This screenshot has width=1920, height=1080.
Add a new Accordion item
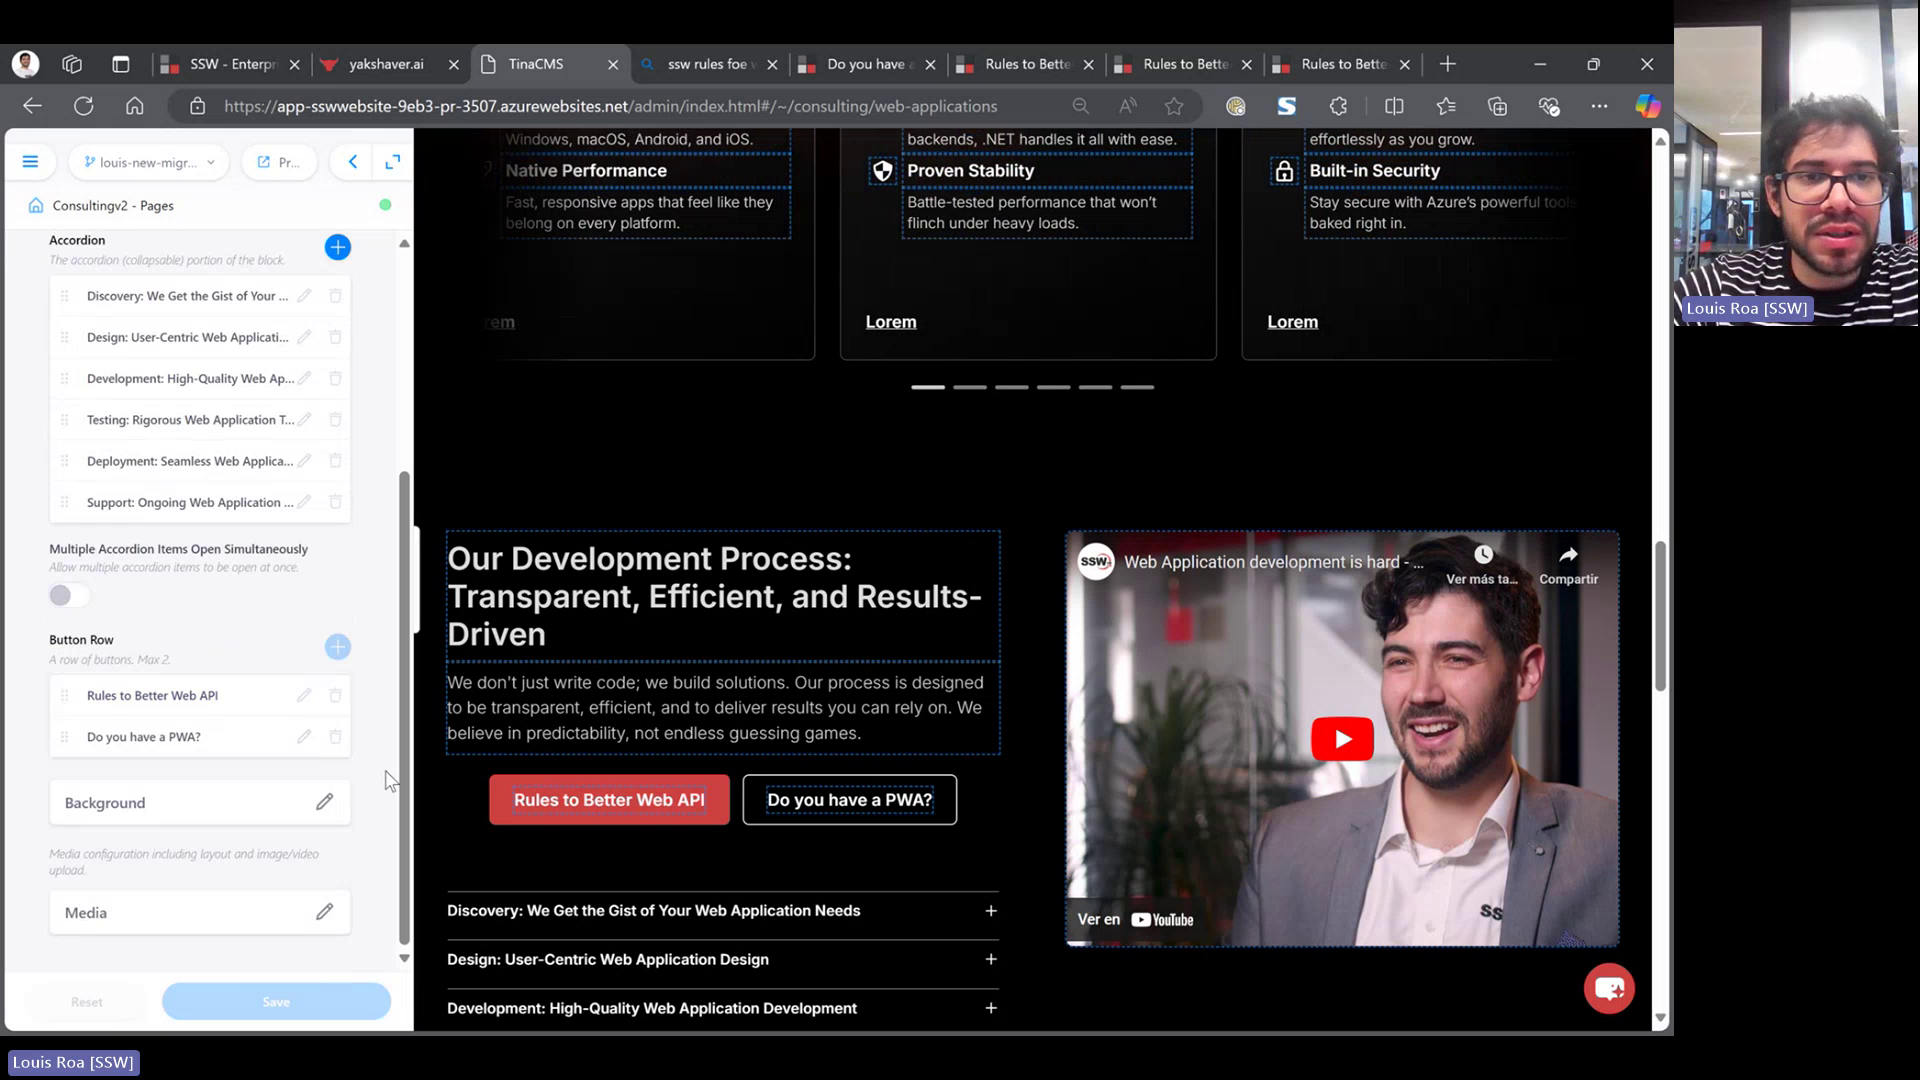338,247
